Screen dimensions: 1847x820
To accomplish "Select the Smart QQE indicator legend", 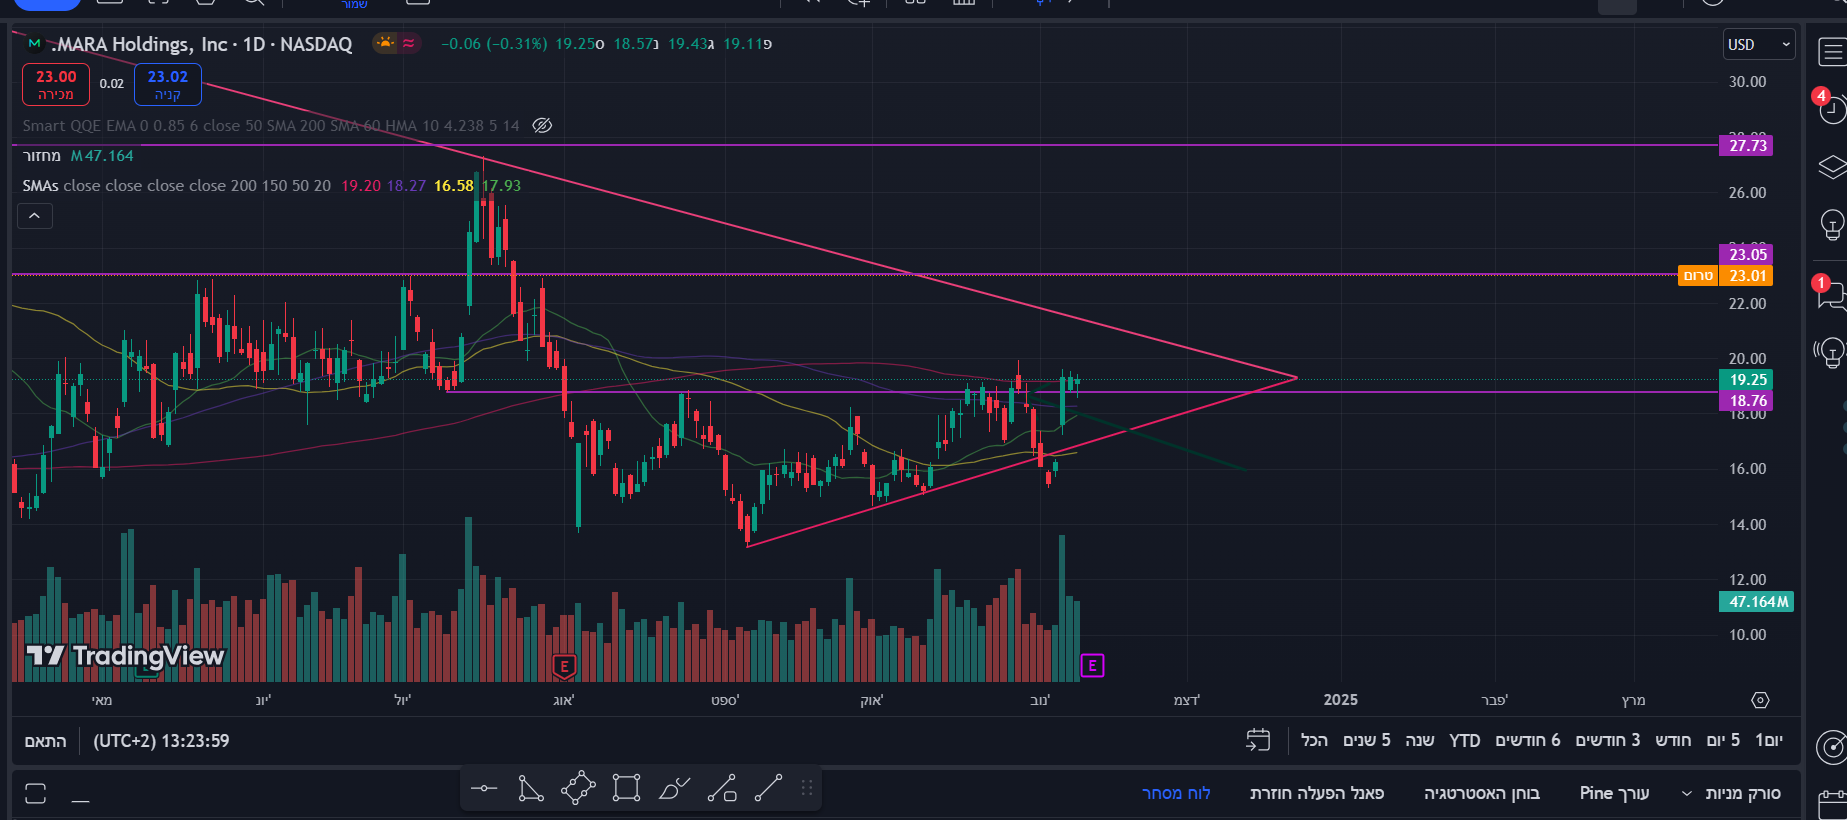I will click(271, 125).
